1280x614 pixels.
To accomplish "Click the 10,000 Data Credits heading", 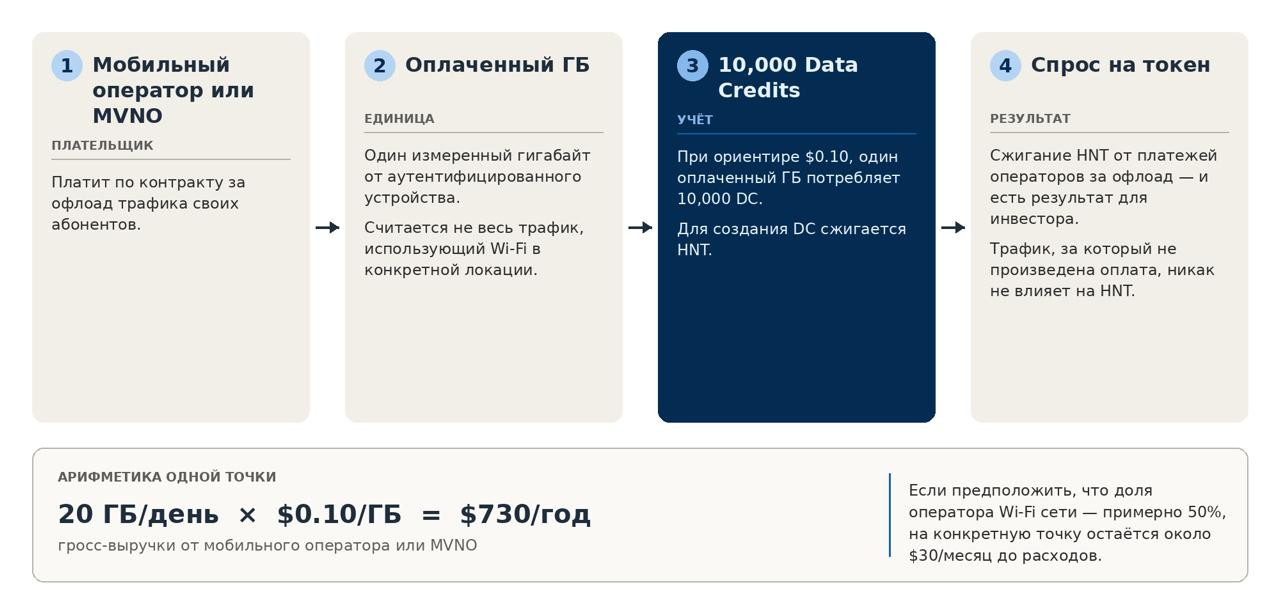I will (788, 78).
